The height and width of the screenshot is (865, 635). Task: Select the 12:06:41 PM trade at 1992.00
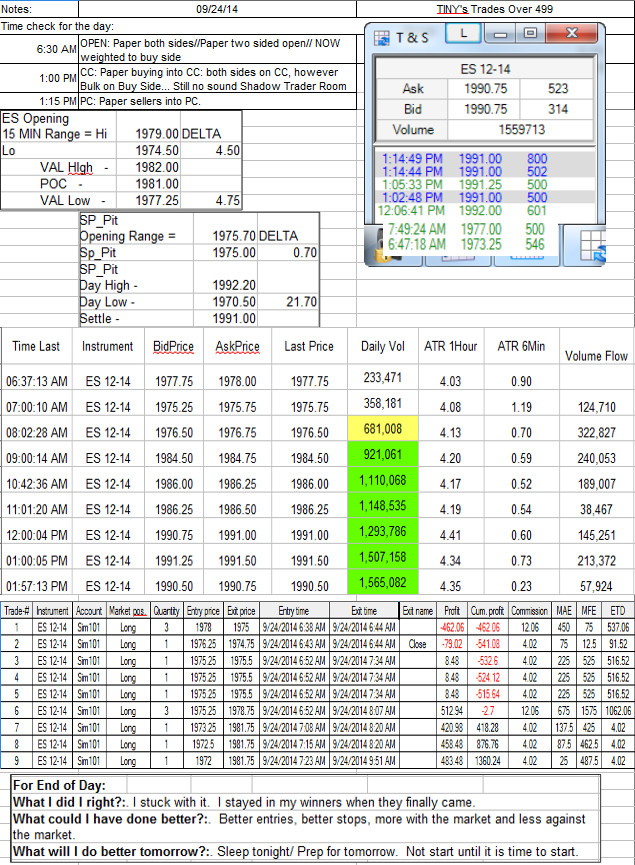coord(485,210)
